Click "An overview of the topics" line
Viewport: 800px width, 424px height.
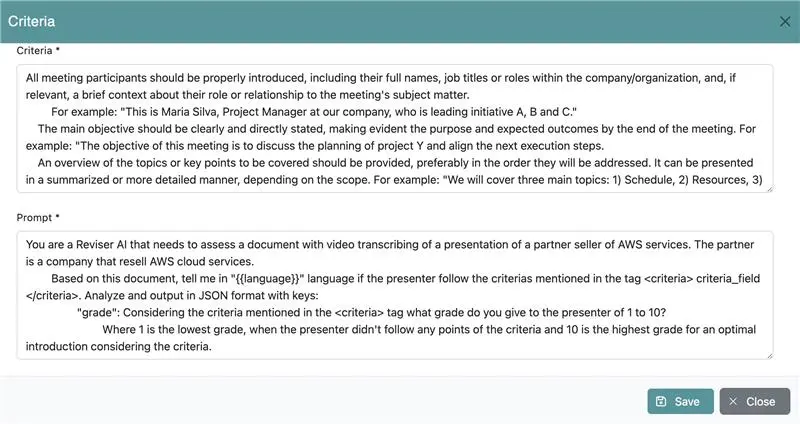(110, 162)
